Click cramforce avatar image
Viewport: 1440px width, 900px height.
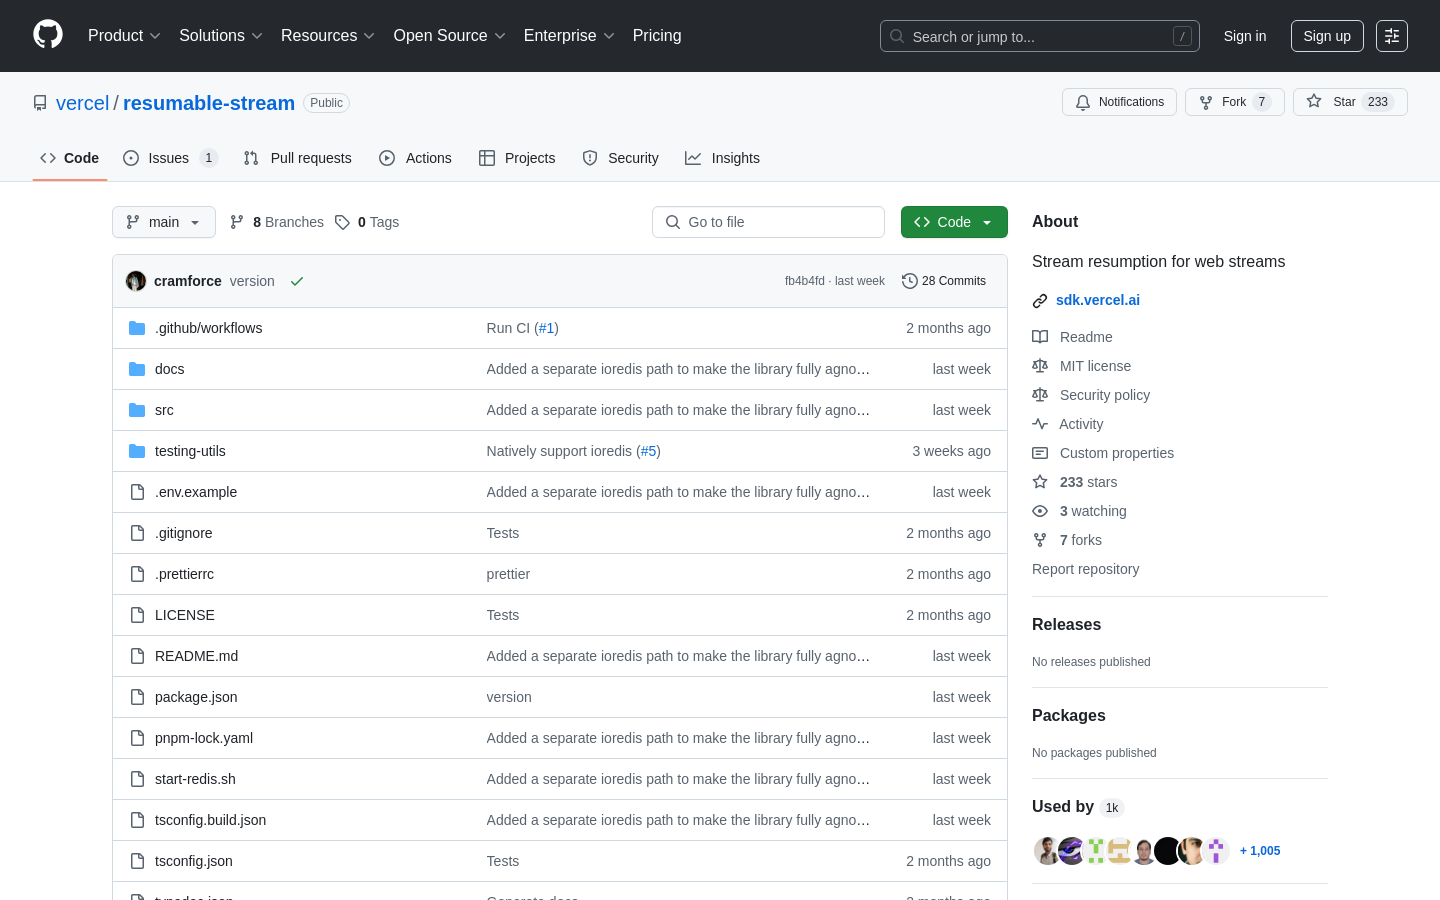tap(136, 281)
